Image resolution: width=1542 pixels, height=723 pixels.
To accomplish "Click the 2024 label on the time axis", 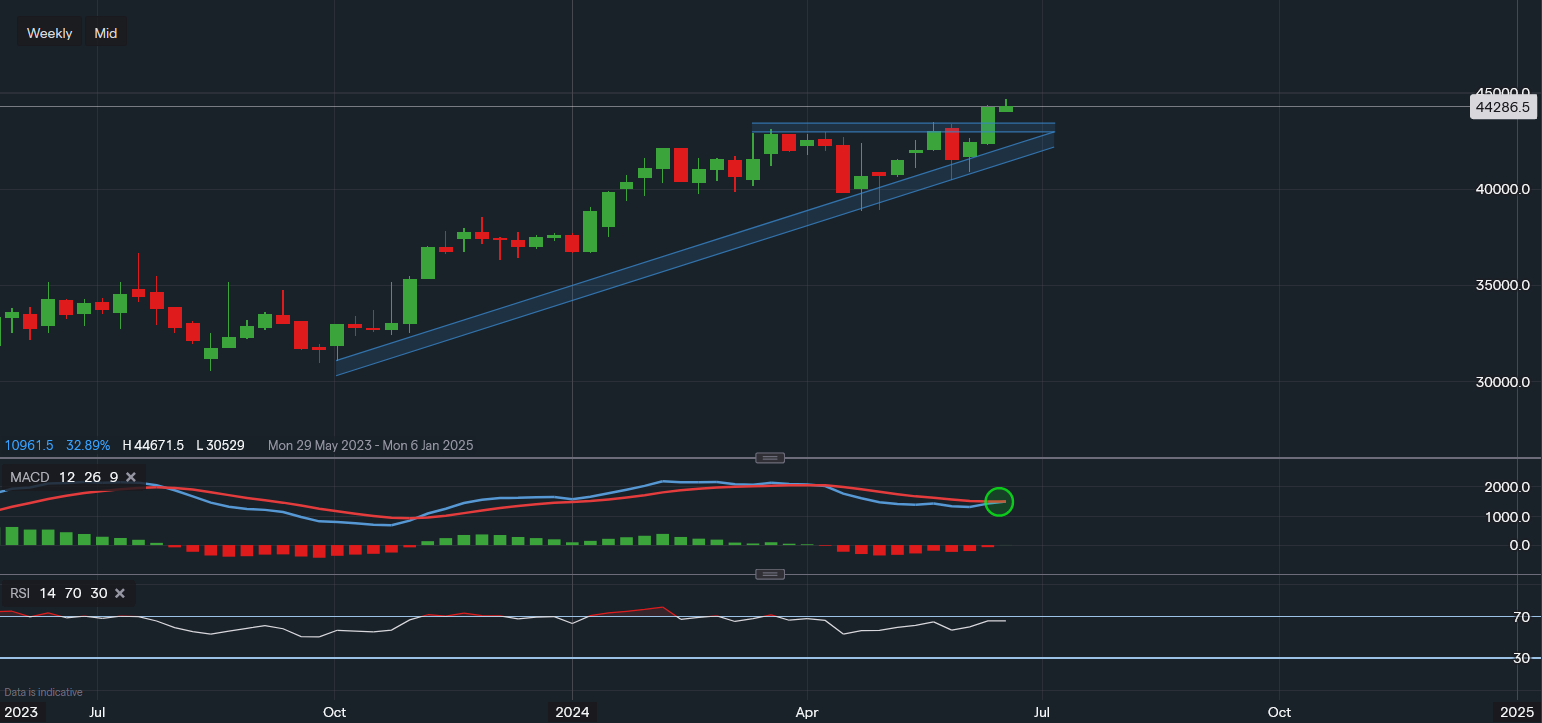I will 572,712.
